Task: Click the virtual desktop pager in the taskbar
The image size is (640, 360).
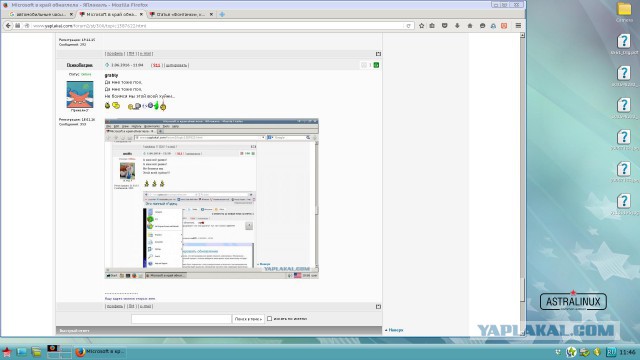Action: click(x=59, y=352)
